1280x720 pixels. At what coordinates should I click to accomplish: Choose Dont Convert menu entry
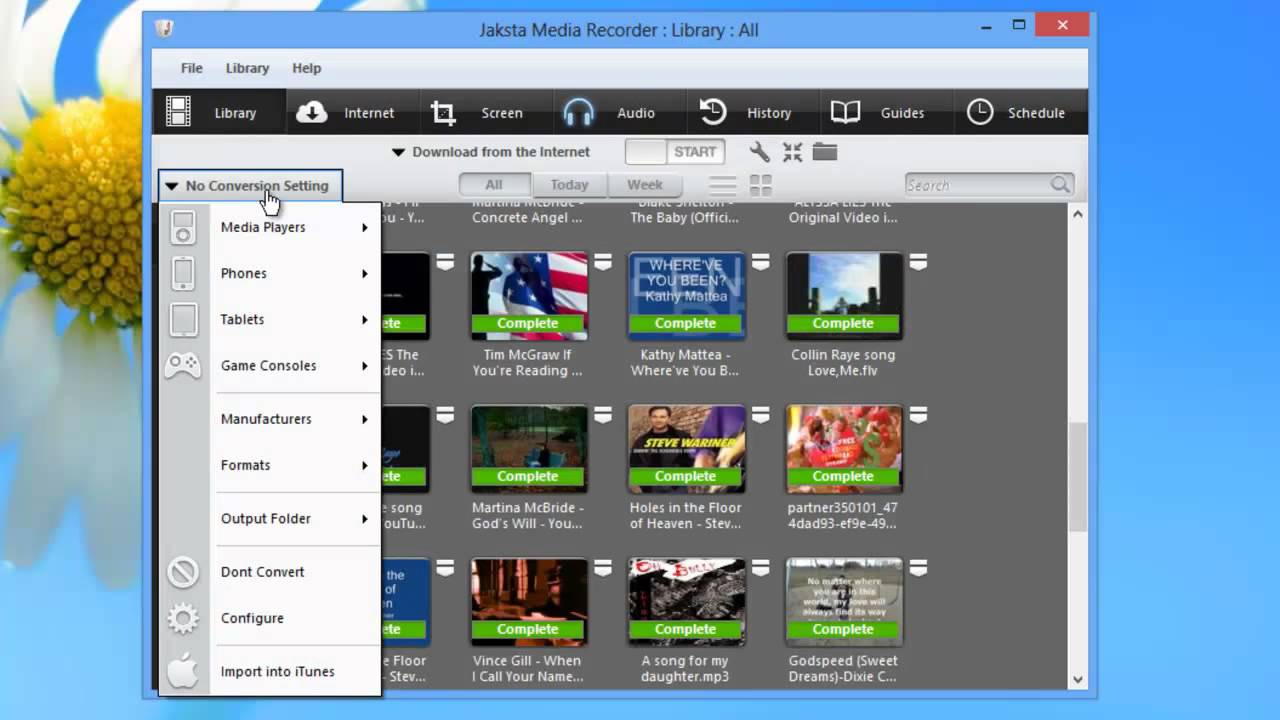pos(262,572)
